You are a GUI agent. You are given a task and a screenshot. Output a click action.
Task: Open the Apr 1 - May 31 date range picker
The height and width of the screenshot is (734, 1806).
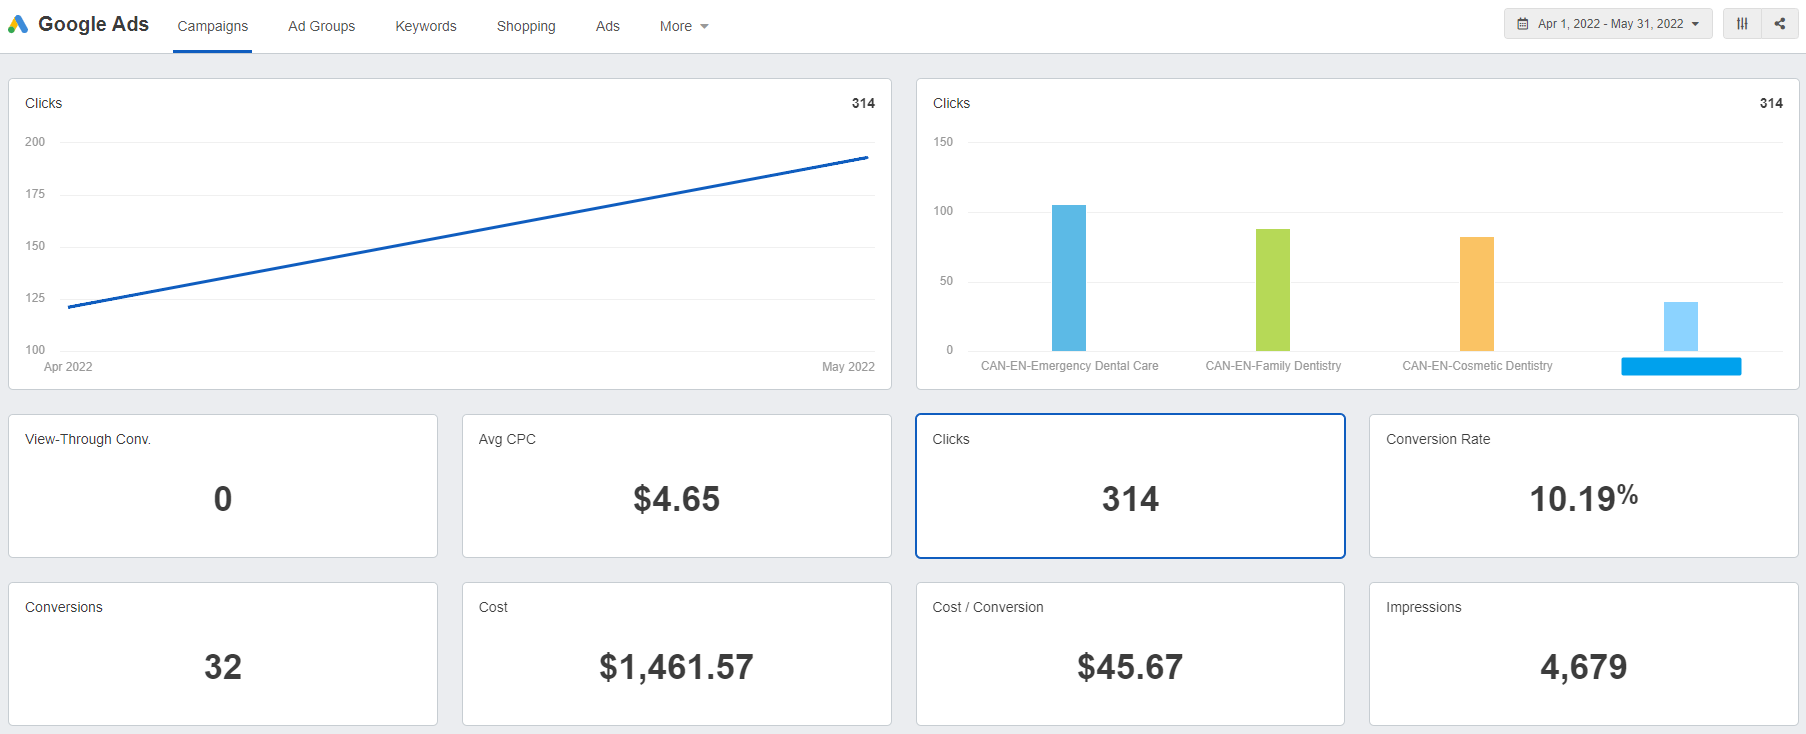tap(1607, 24)
